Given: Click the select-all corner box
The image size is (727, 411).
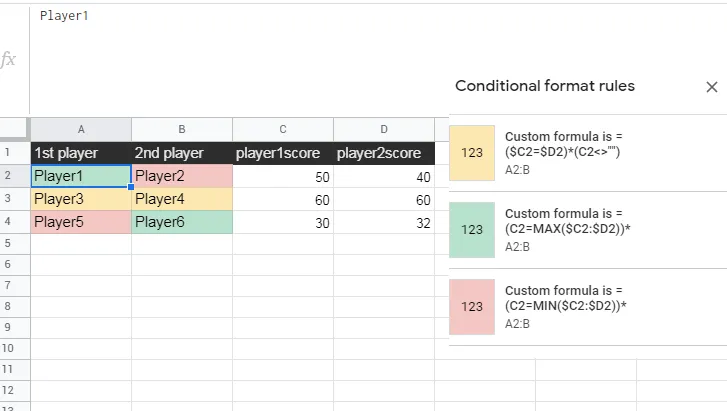Looking at the screenshot, I should [14, 129].
